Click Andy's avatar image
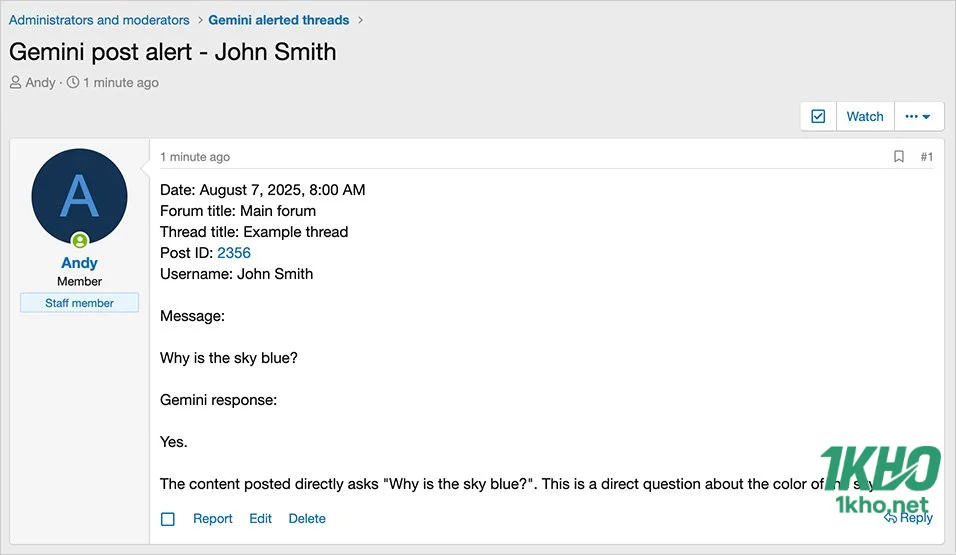956x555 pixels. pos(79,197)
